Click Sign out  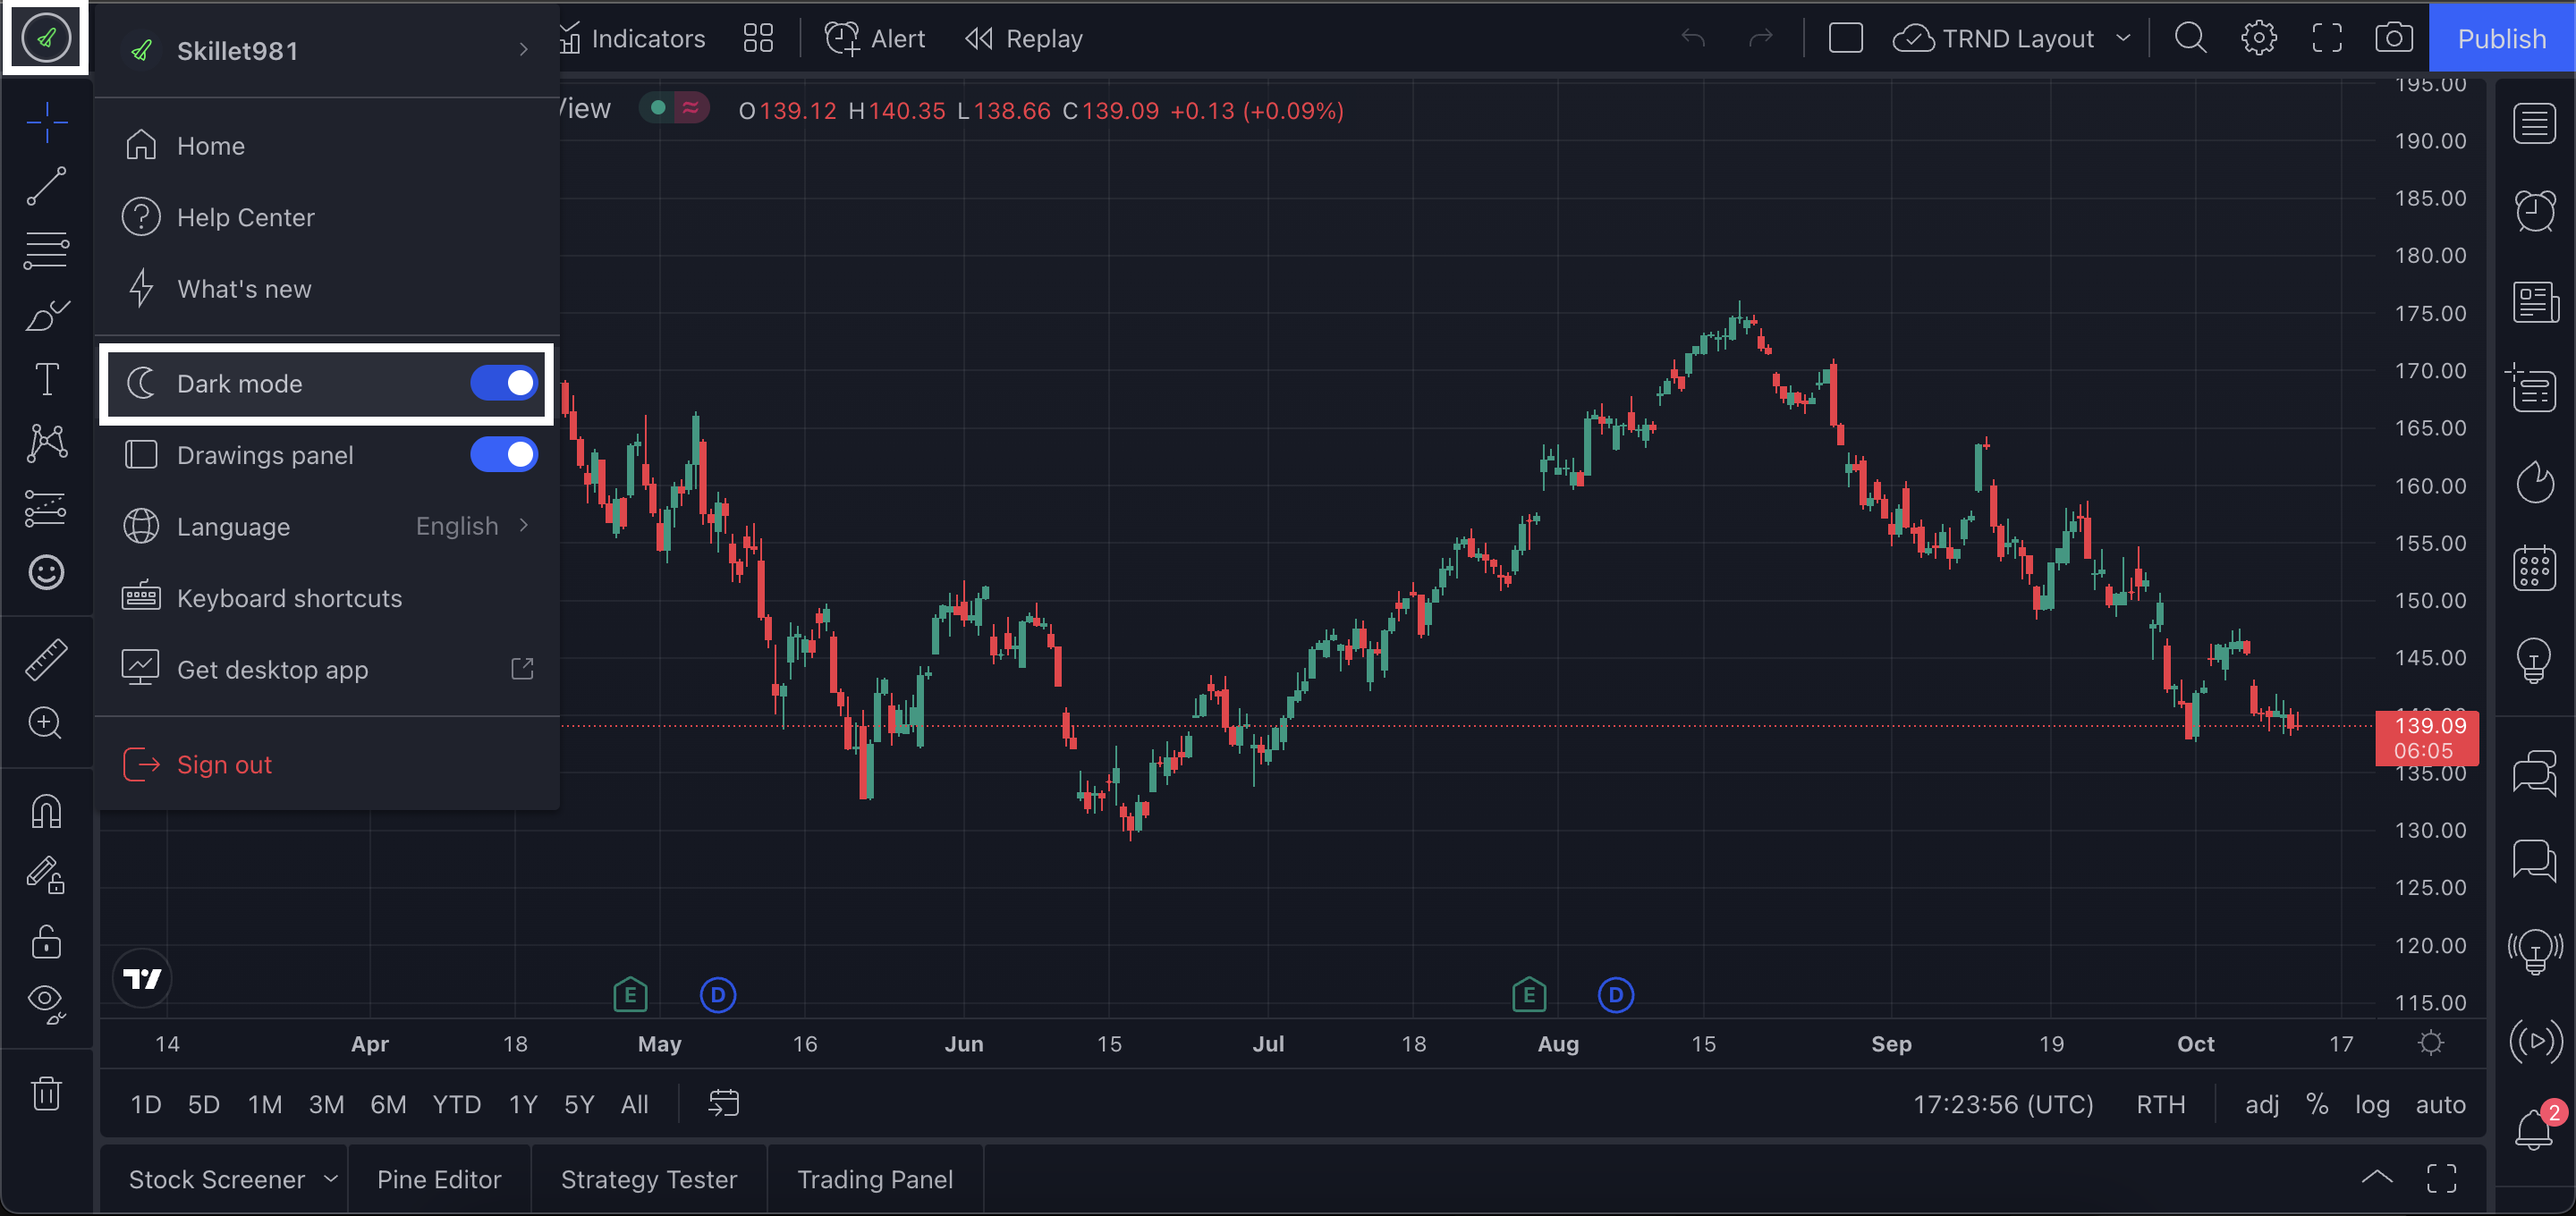pos(224,764)
